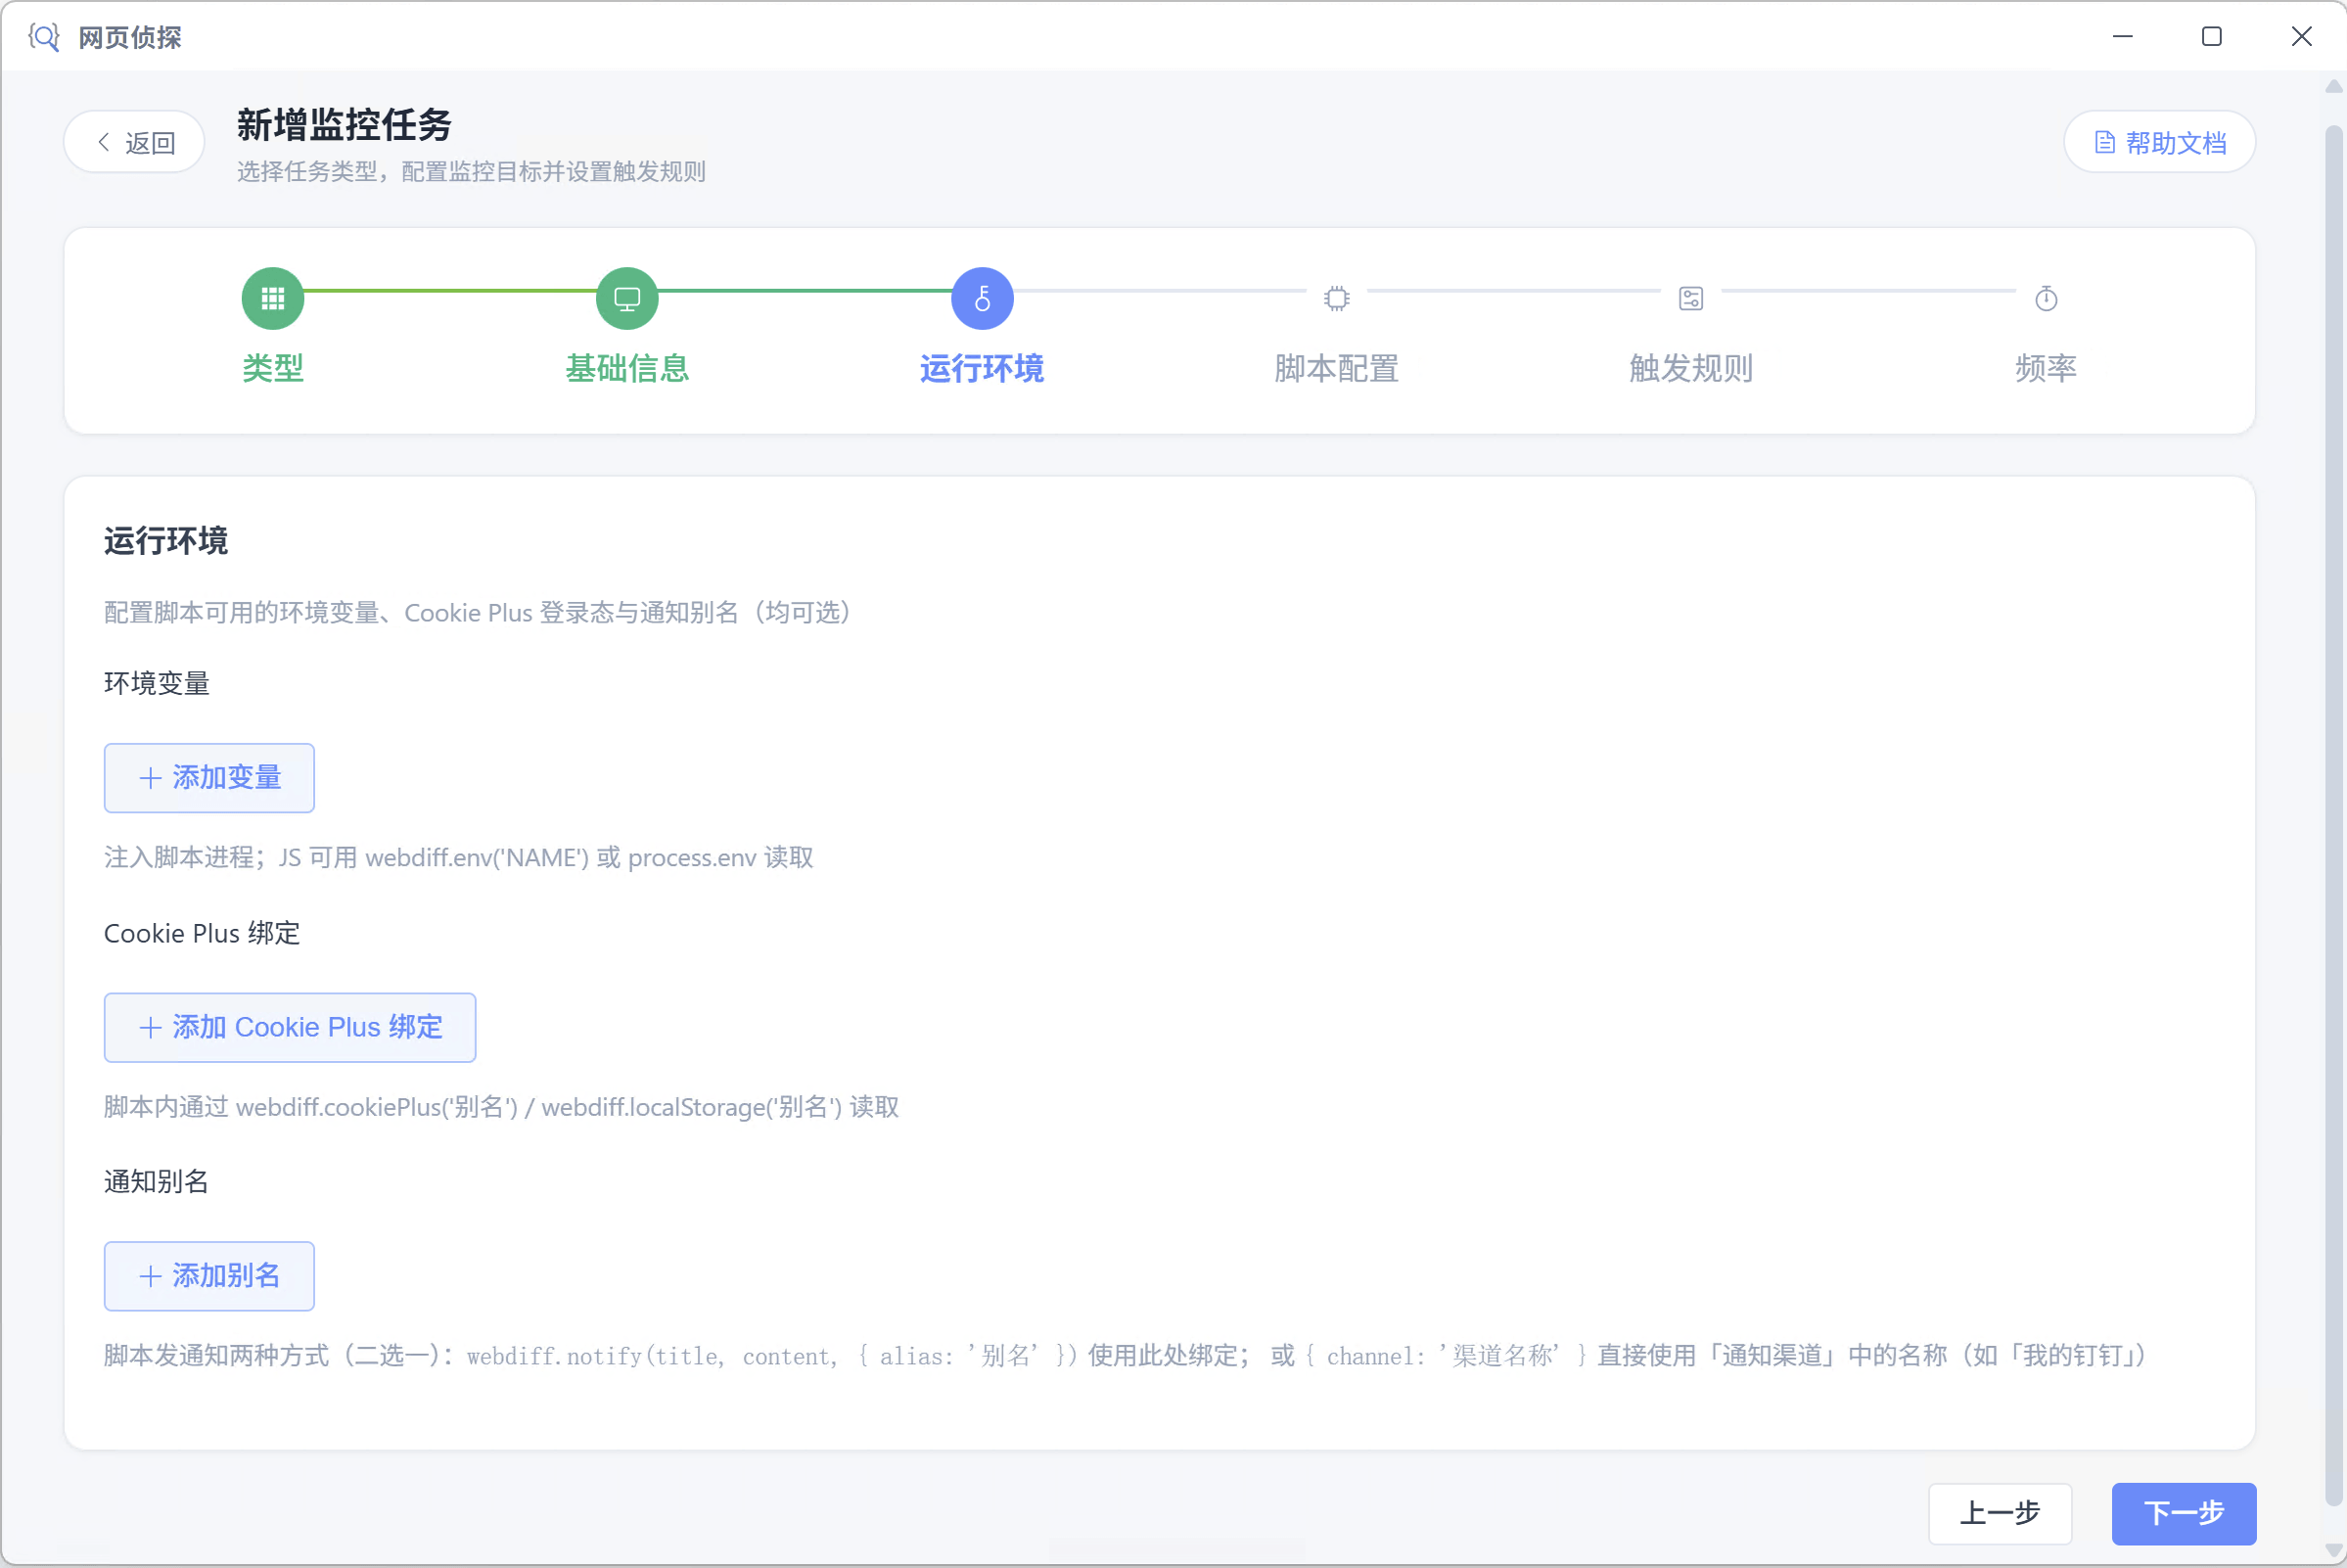This screenshot has width=2347, height=1568.
Task: Open the 帮助文档 help link
Action: (x=2159, y=142)
